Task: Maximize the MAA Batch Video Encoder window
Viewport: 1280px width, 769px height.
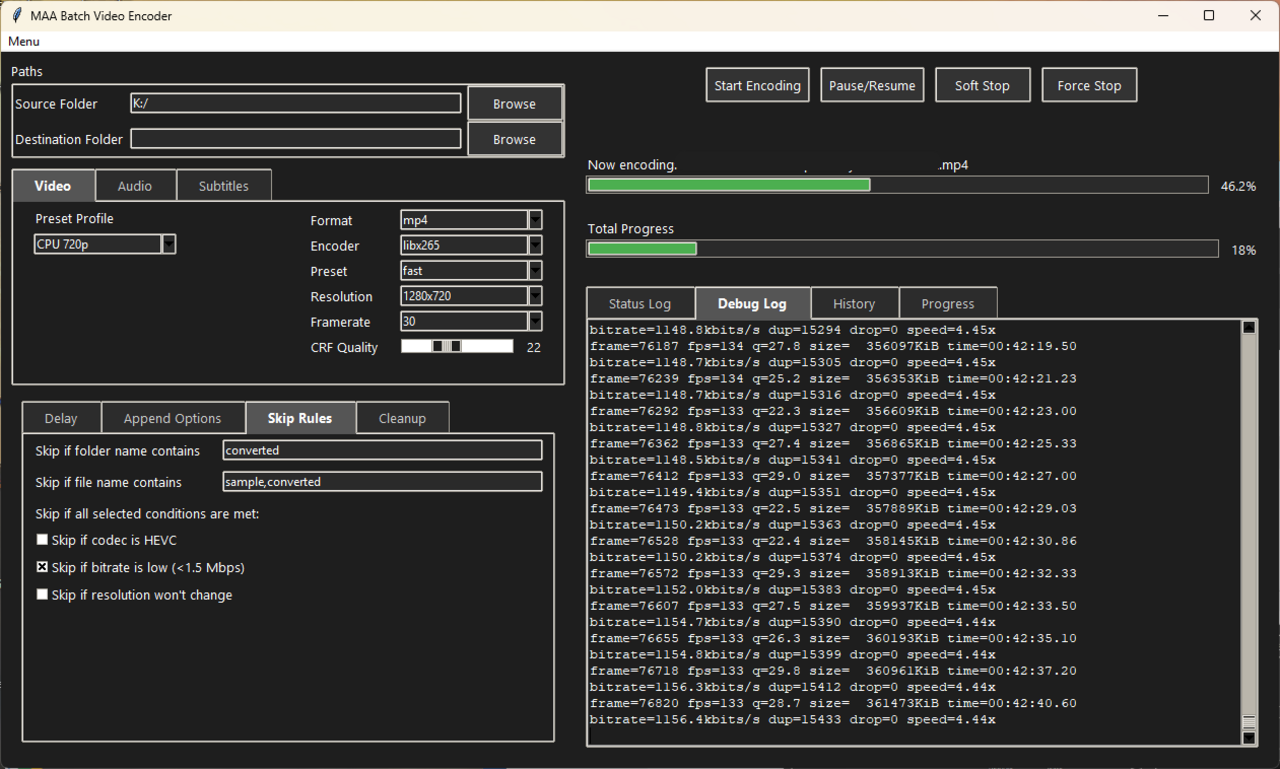Action: 1209,16
